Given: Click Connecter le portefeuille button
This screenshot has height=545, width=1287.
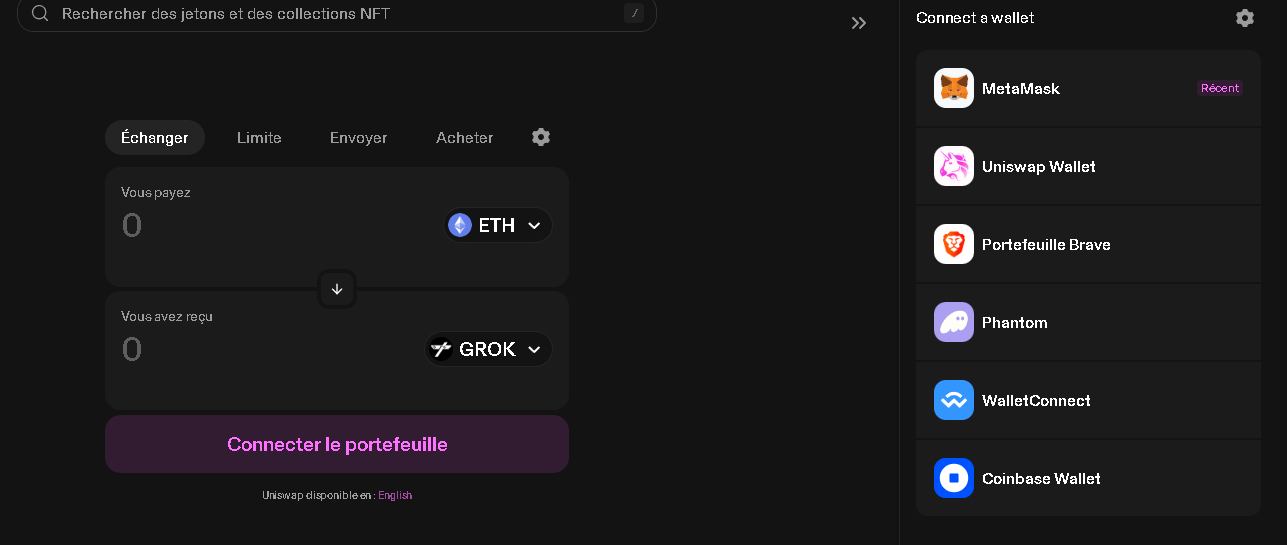Looking at the screenshot, I should point(337,444).
